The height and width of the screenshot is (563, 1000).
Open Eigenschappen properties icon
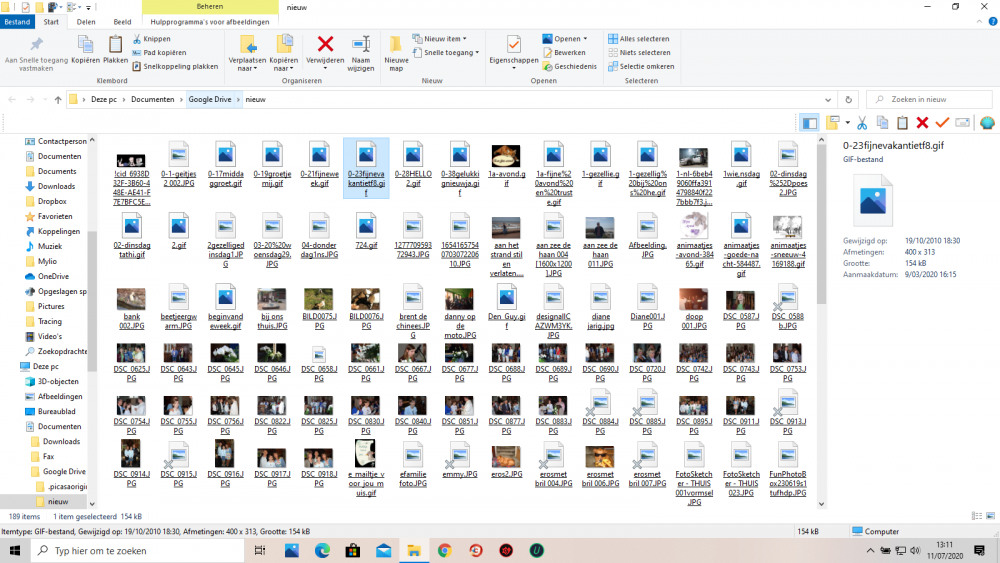[x=513, y=44]
